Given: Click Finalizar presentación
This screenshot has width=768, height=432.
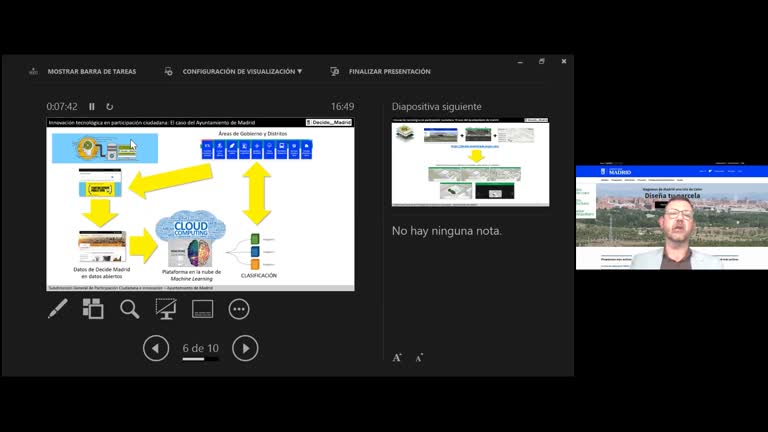Looking at the screenshot, I should point(389,72).
